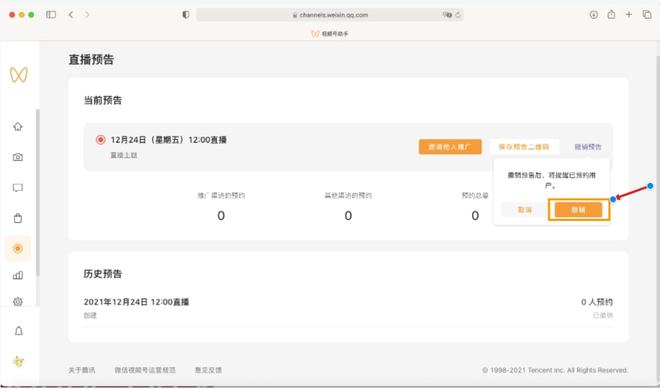The height and width of the screenshot is (389, 660).
Task: Open the bar chart data icon
Action: tap(18, 275)
